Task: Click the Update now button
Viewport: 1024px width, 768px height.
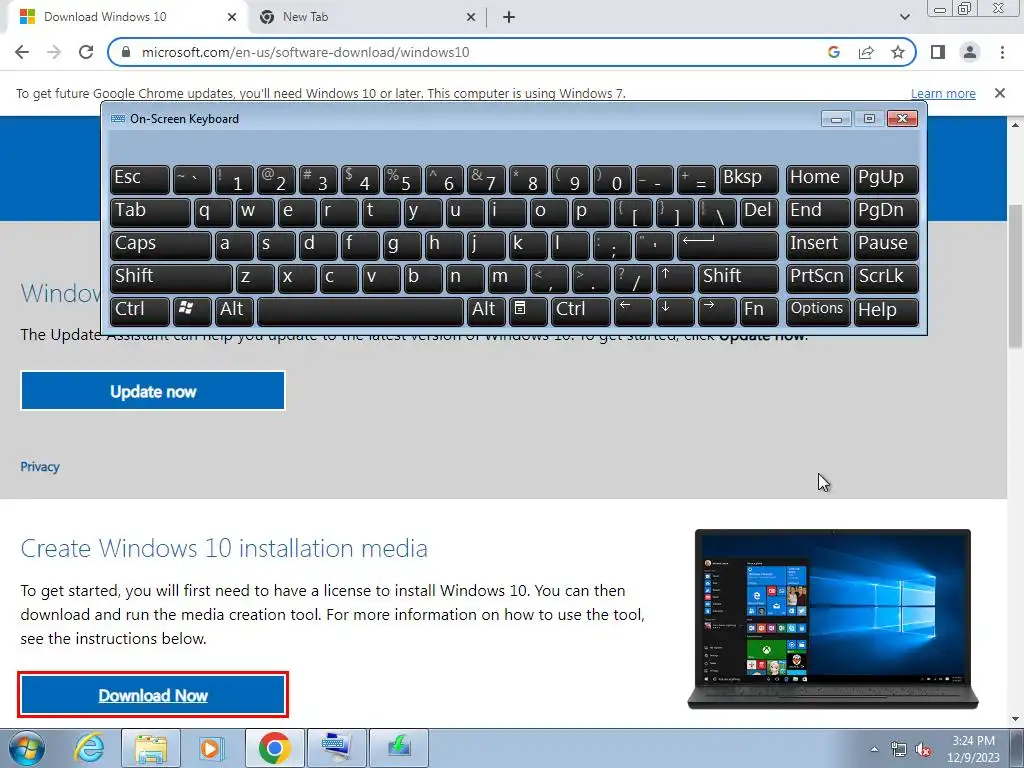Action: 153,391
